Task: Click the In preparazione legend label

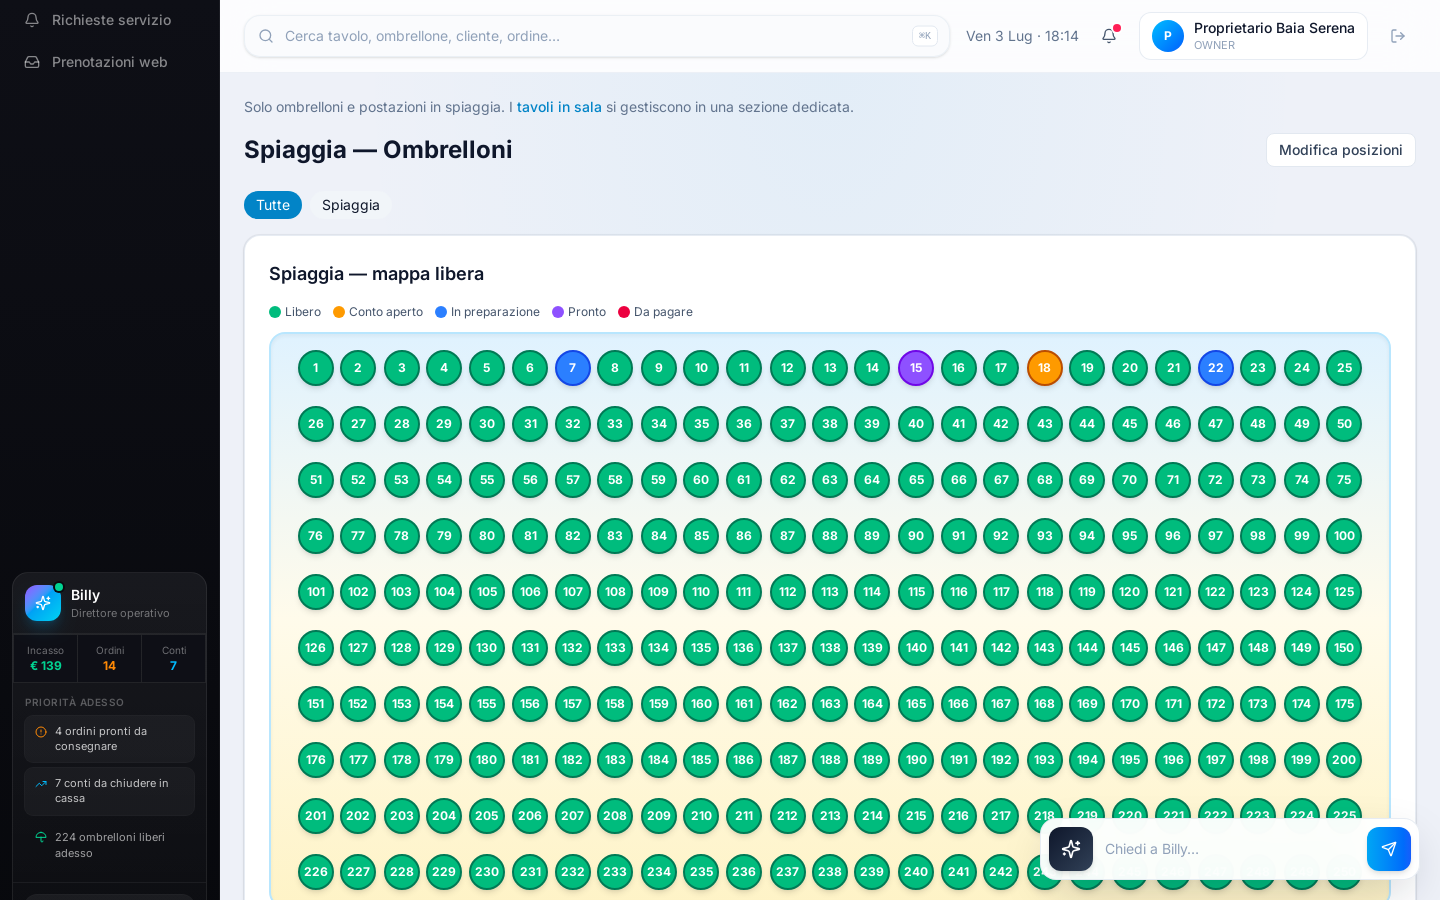Action: pyautogui.click(x=495, y=312)
